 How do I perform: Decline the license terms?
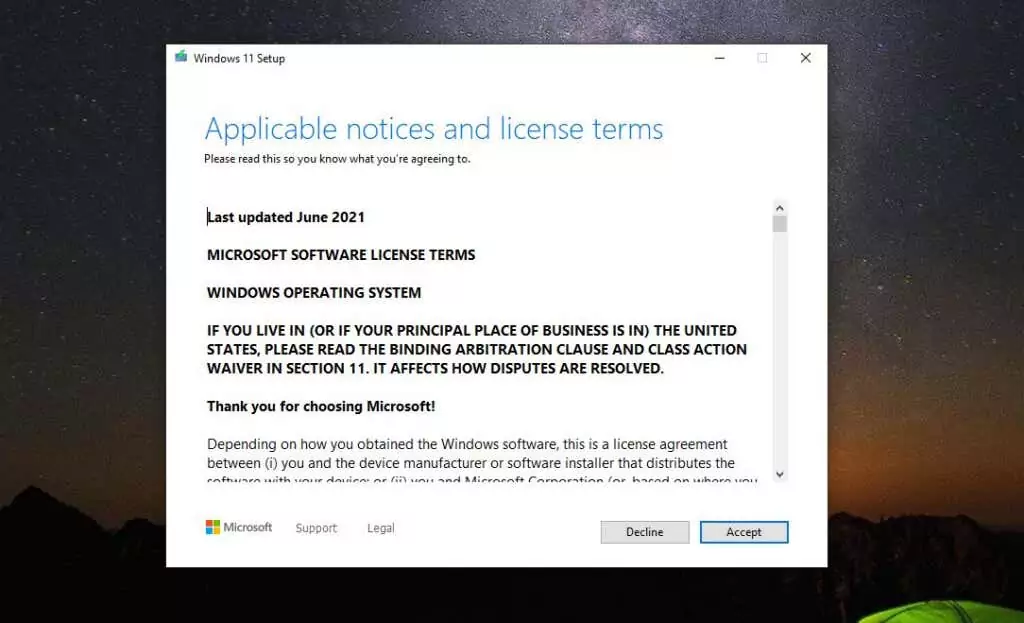645,532
